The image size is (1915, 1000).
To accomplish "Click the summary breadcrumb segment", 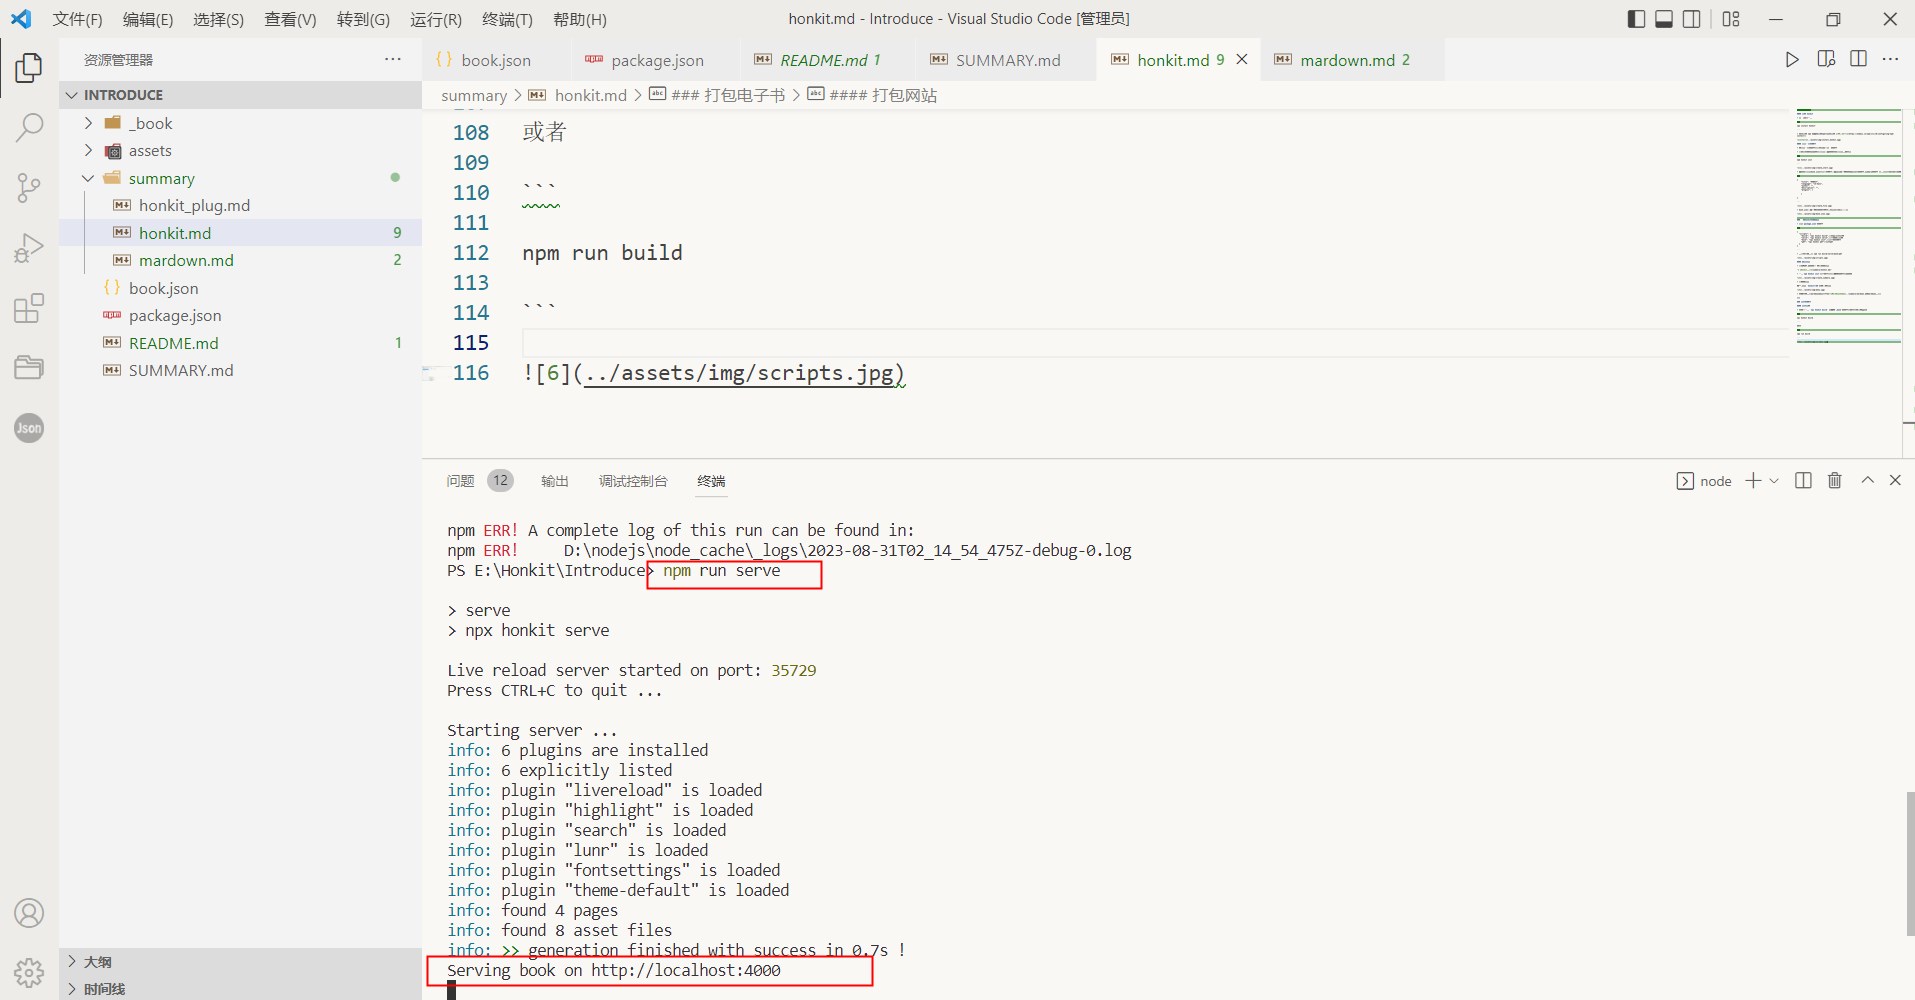I will click(x=474, y=95).
